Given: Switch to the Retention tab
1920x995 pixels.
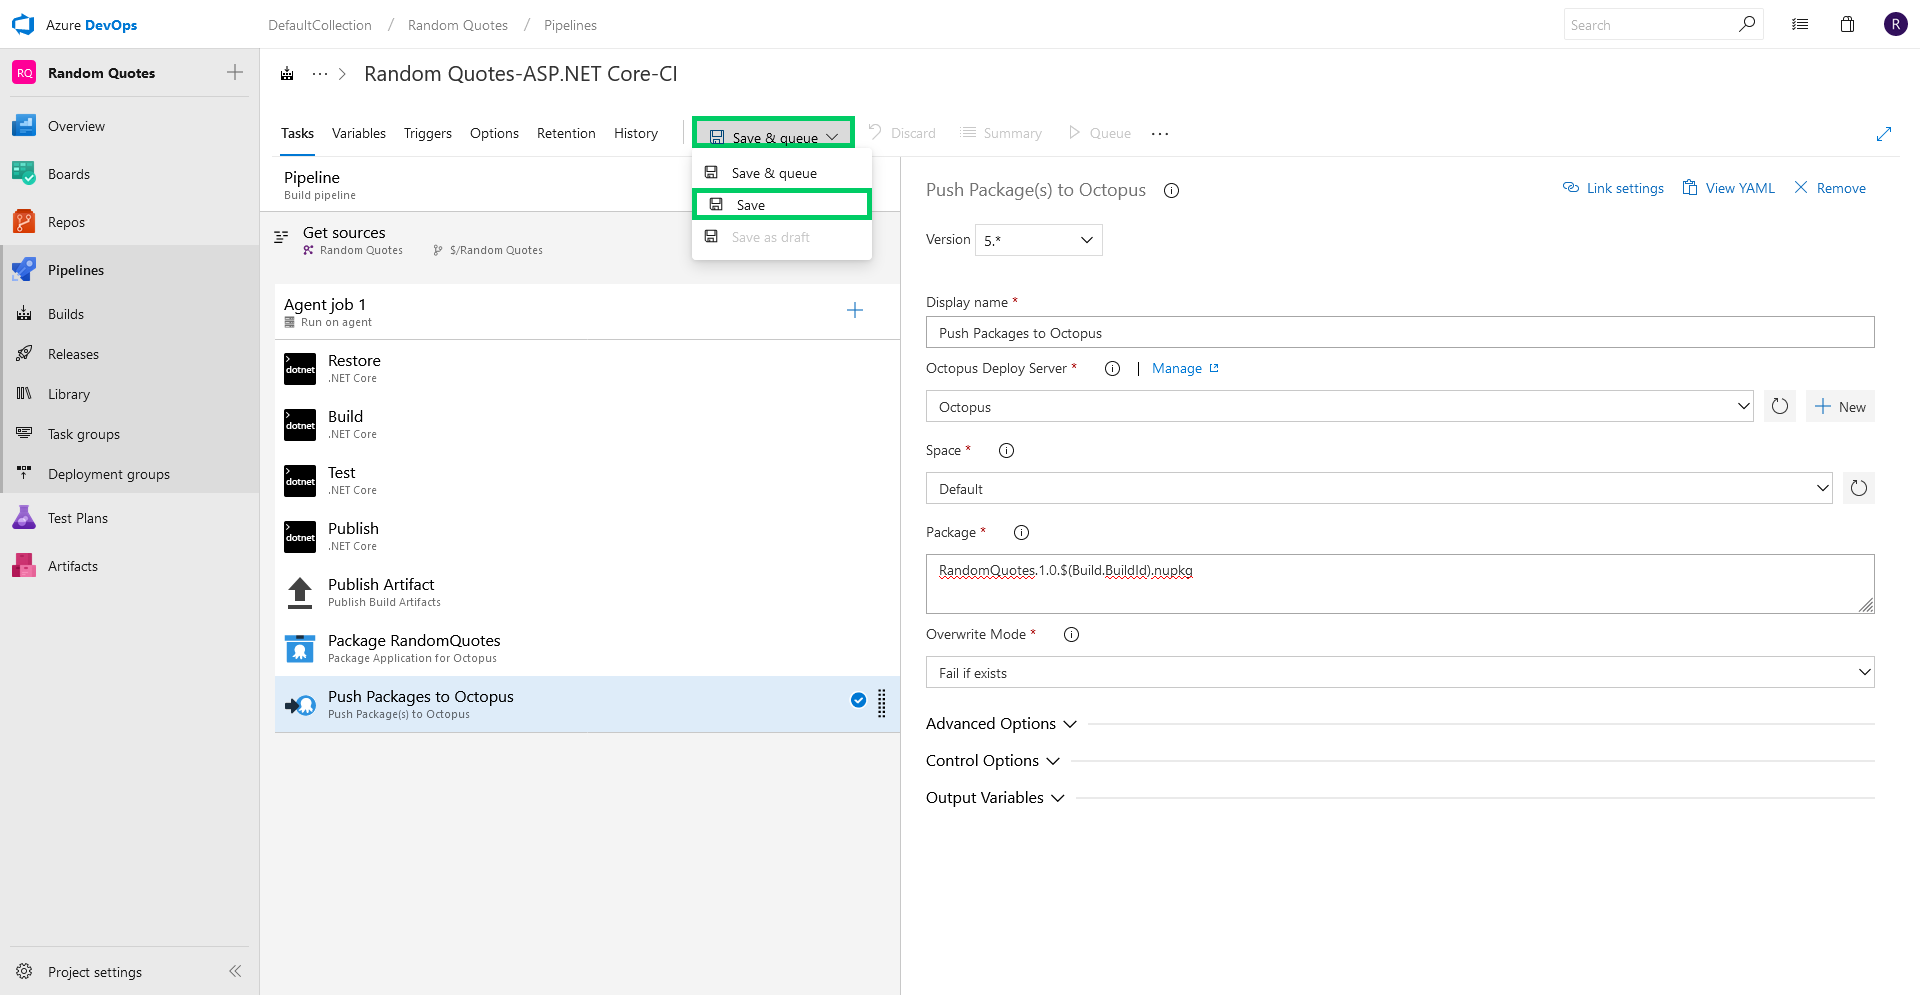Looking at the screenshot, I should pos(566,133).
